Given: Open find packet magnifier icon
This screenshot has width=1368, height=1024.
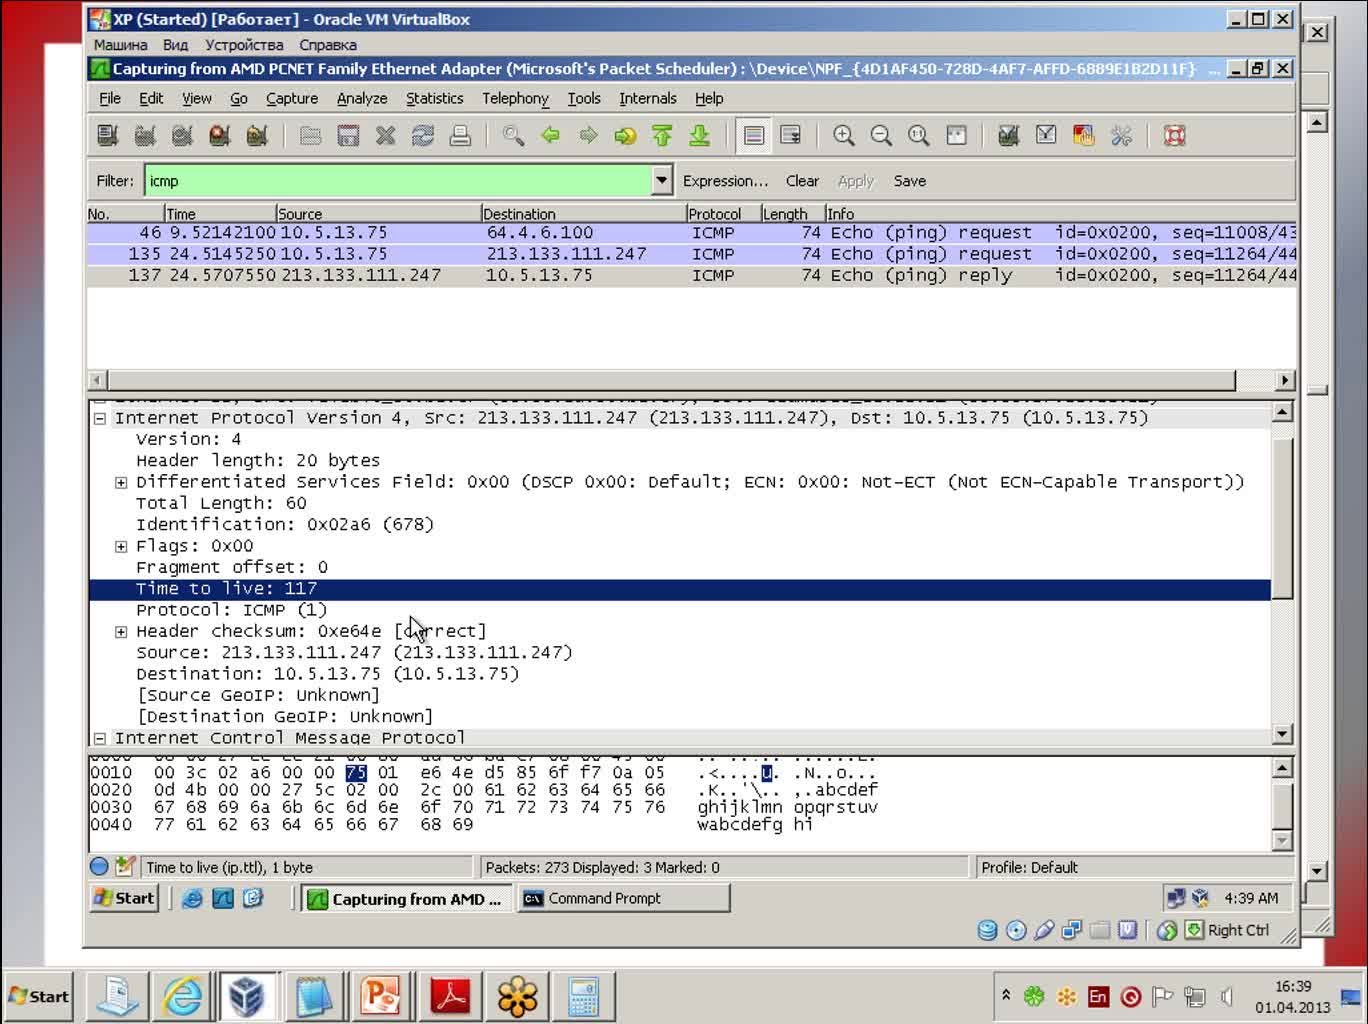Looking at the screenshot, I should 513,136.
